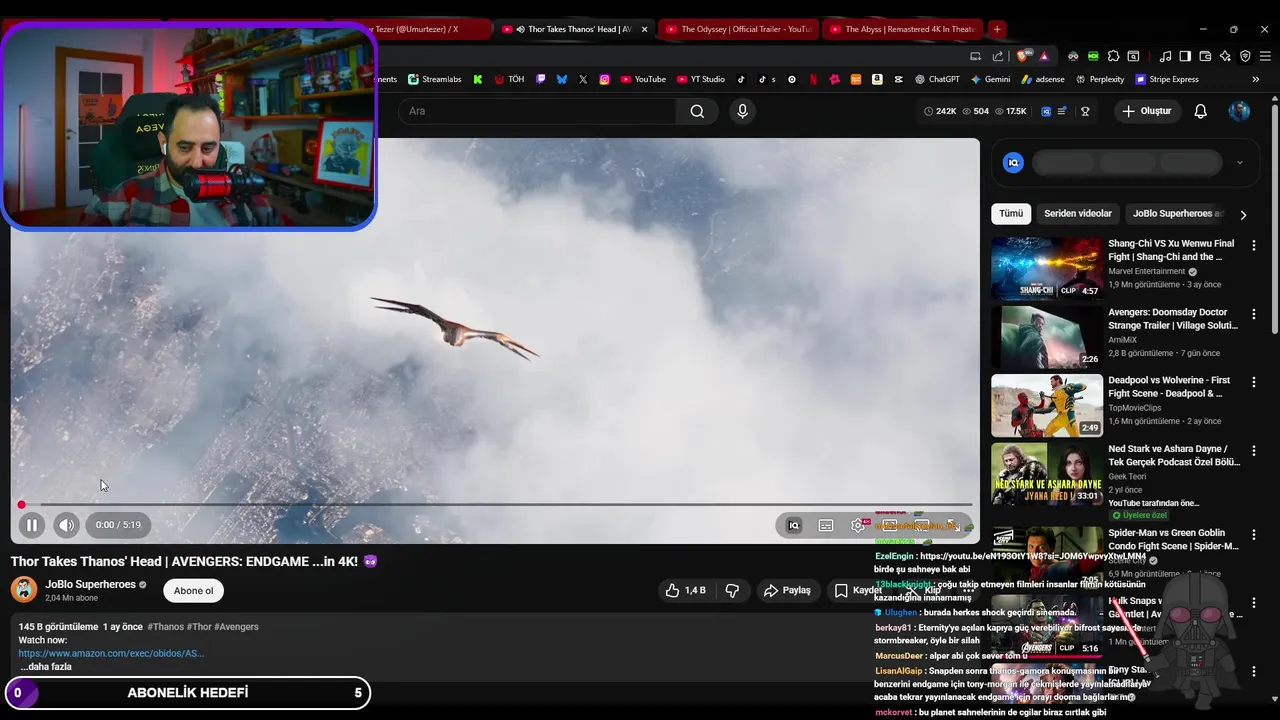Start voice search with the microphone icon
Screen dimensions: 1280x720
tap(742, 111)
